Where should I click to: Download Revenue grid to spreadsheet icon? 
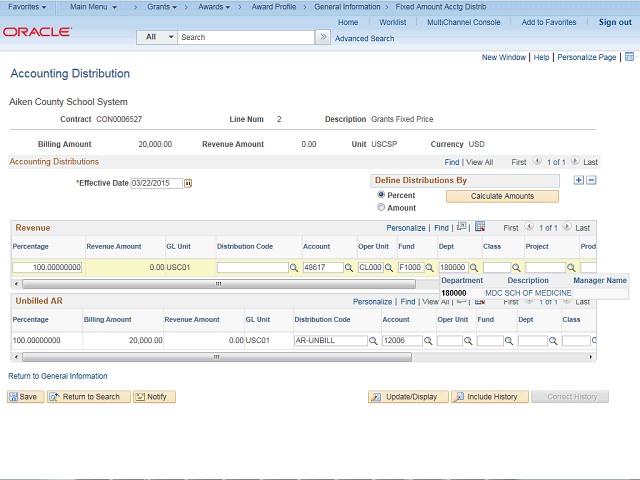pos(480,227)
